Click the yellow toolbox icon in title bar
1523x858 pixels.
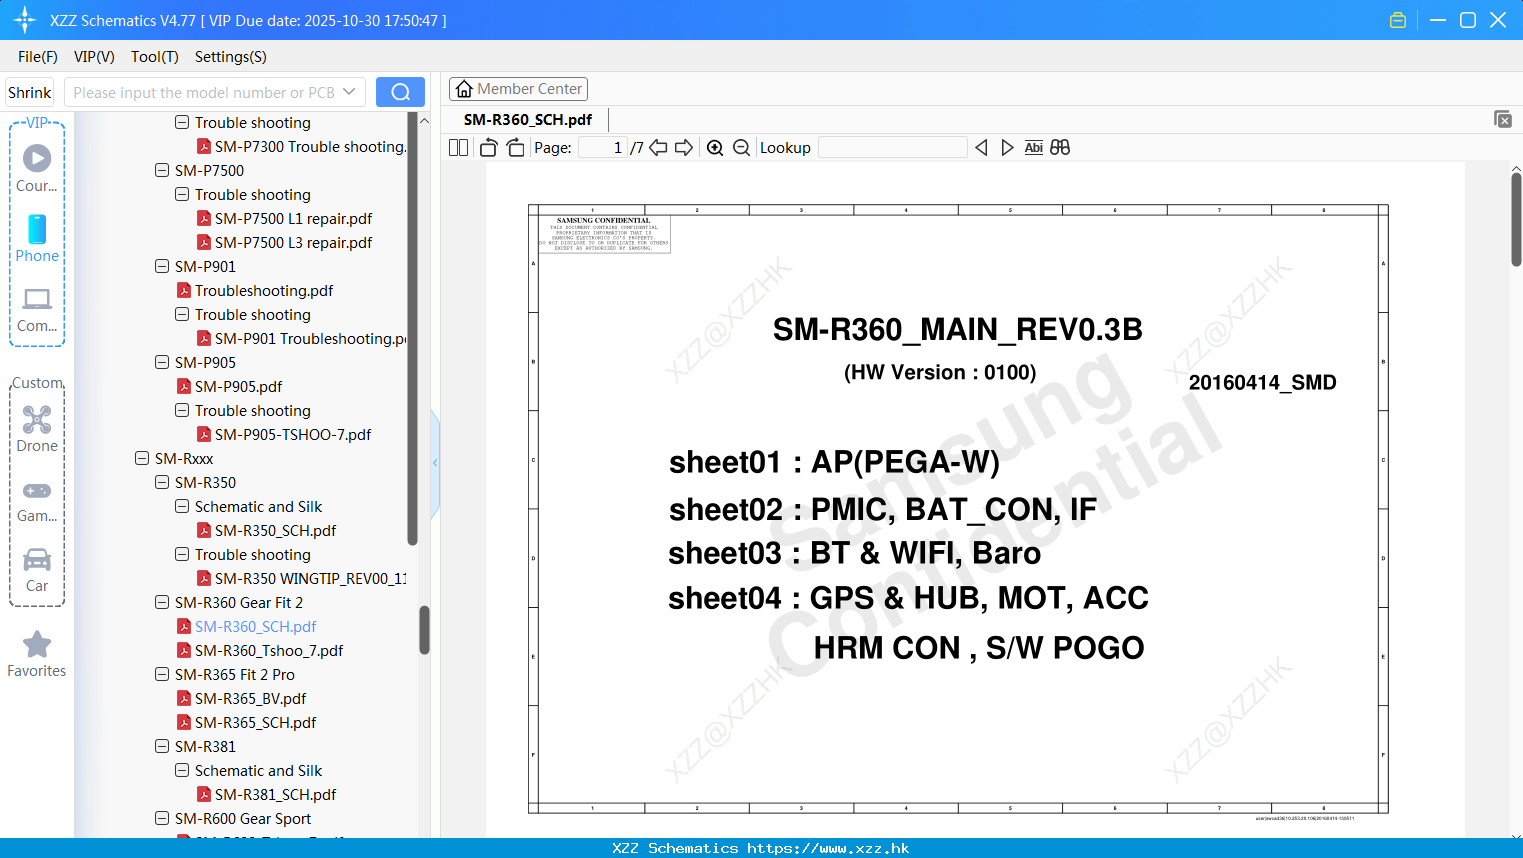click(1398, 20)
